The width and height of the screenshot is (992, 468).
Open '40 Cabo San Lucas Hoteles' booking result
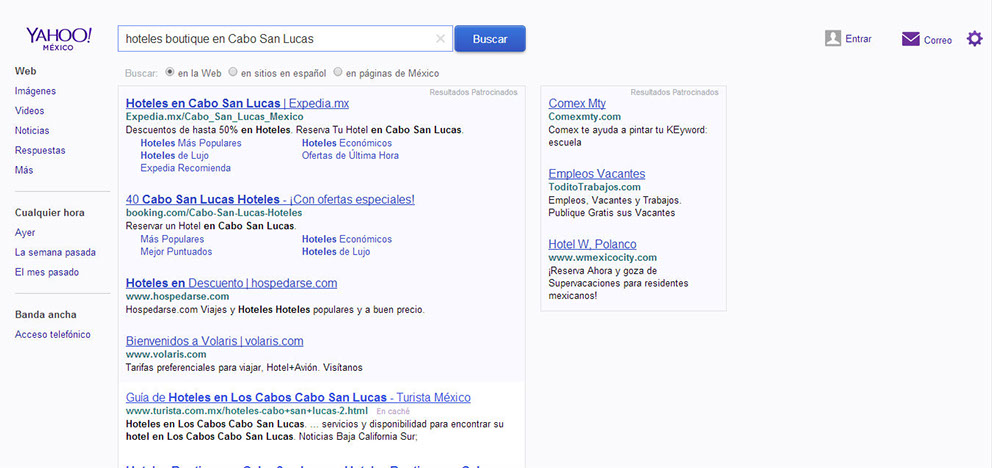tap(270, 199)
